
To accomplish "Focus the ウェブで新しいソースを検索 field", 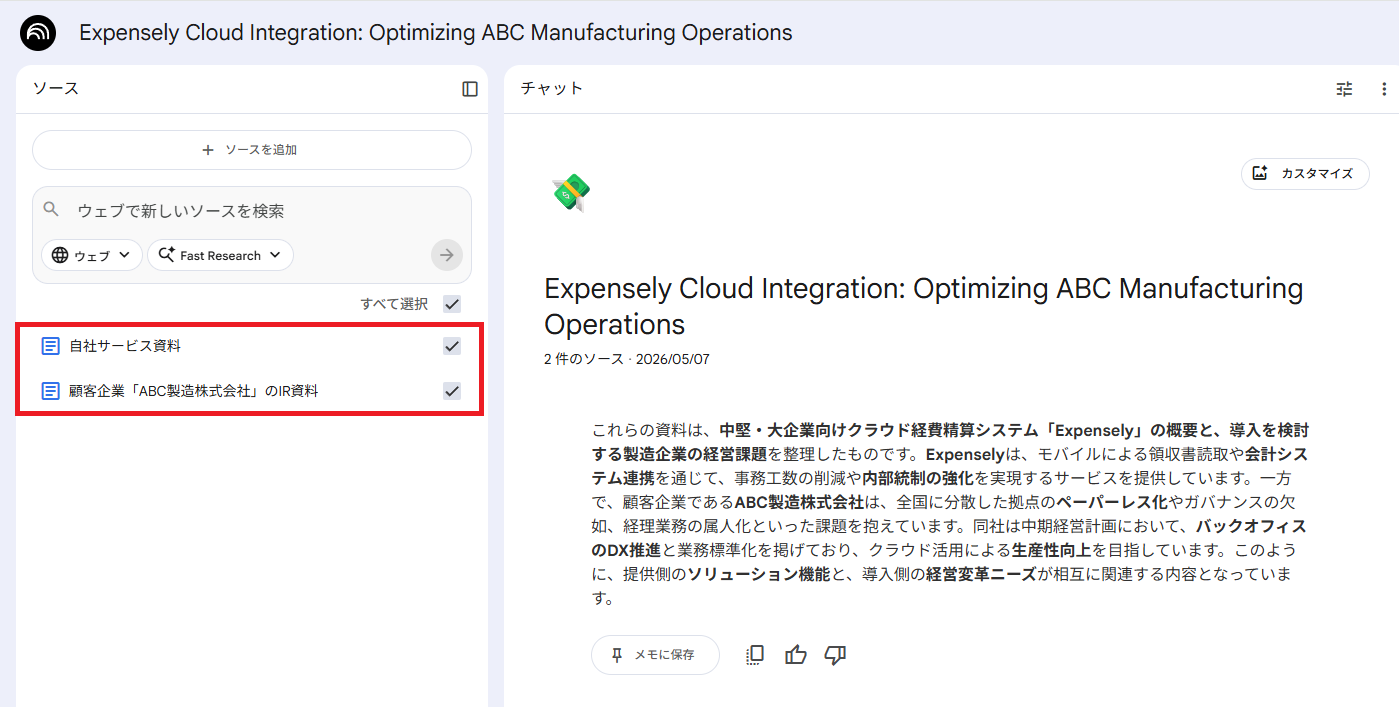I will [x=252, y=211].
